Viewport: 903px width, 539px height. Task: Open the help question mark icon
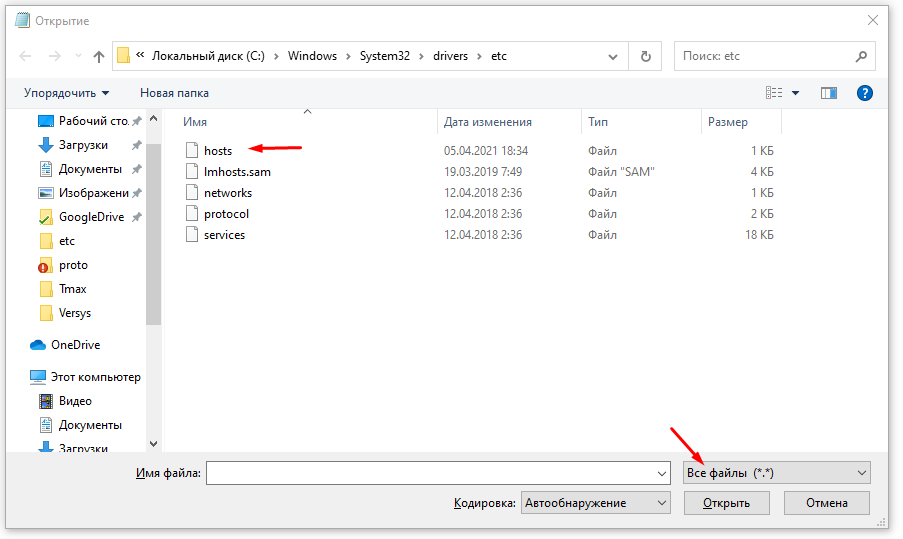[864, 93]
